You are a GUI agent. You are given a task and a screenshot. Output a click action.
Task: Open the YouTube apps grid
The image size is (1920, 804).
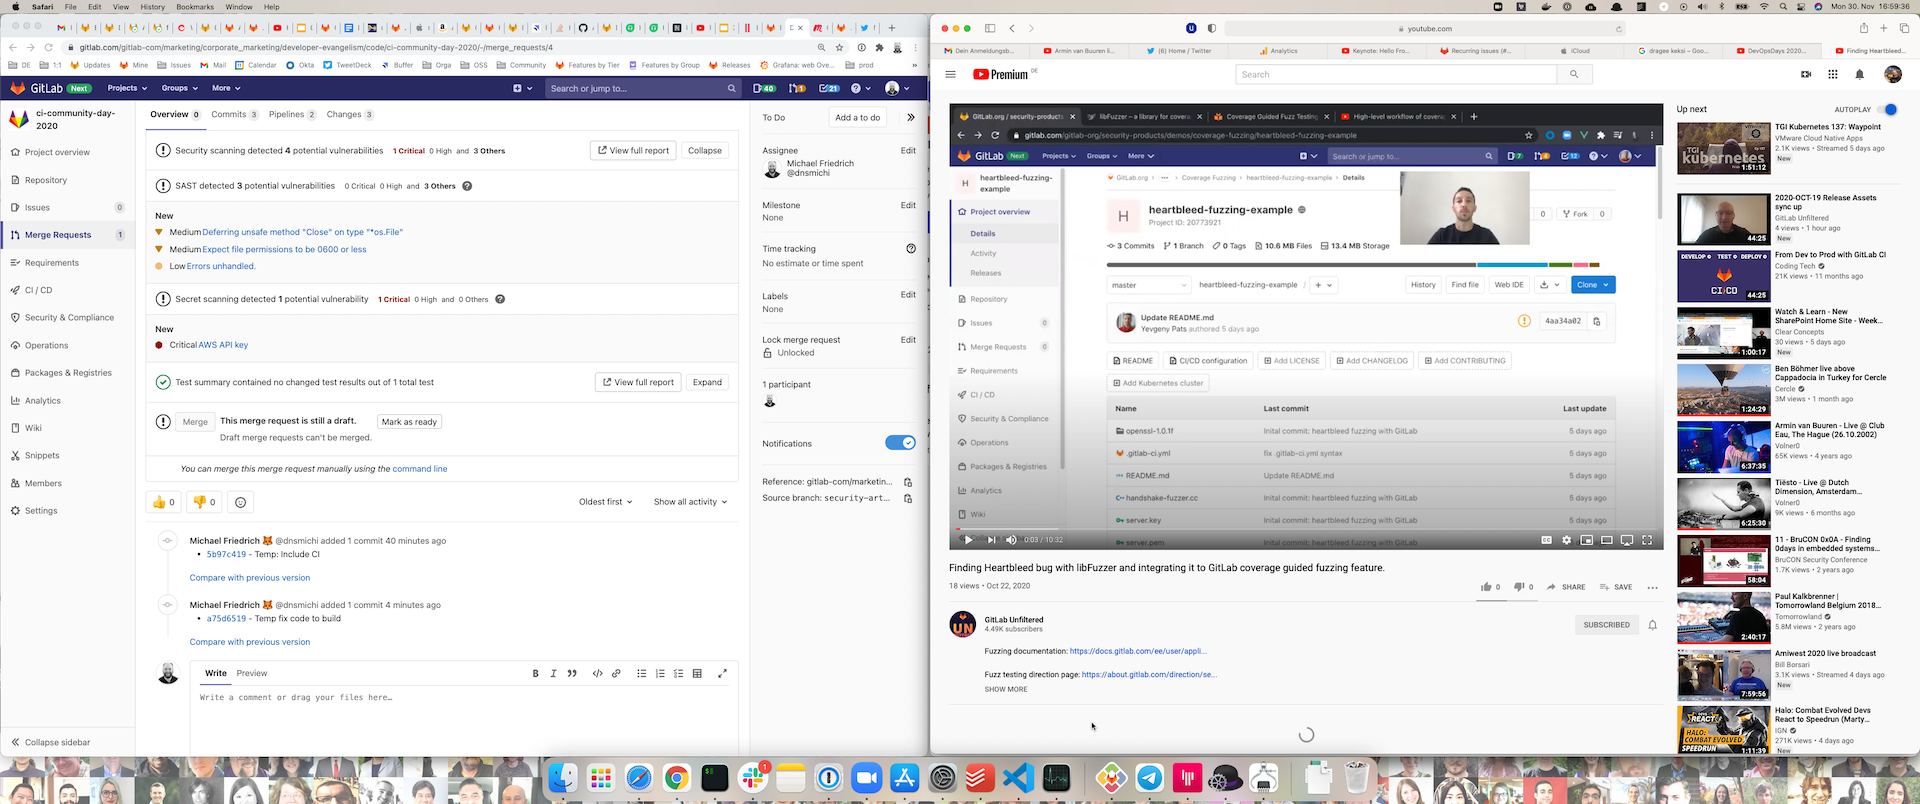point(1833,74)
